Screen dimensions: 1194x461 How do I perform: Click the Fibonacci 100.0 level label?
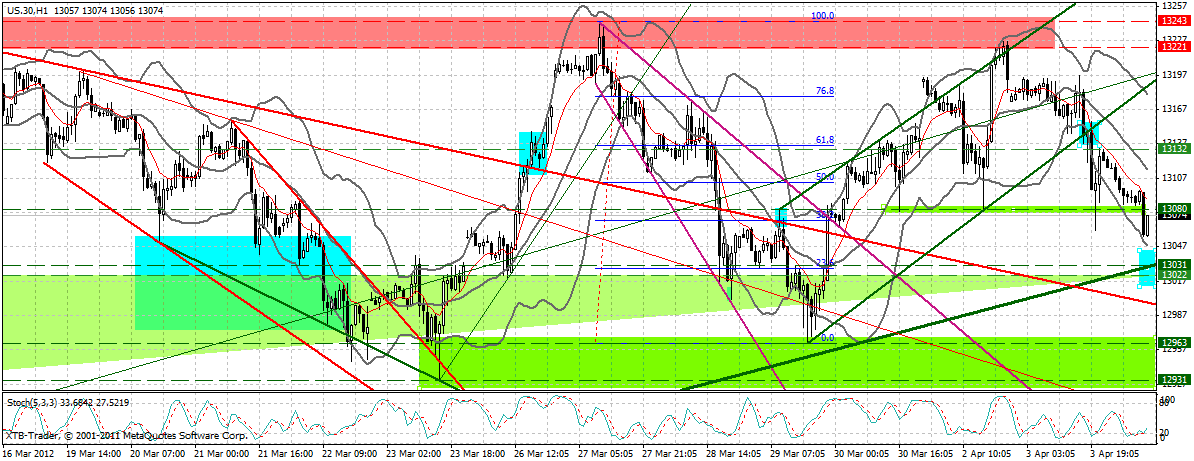[x=823, y=15]
